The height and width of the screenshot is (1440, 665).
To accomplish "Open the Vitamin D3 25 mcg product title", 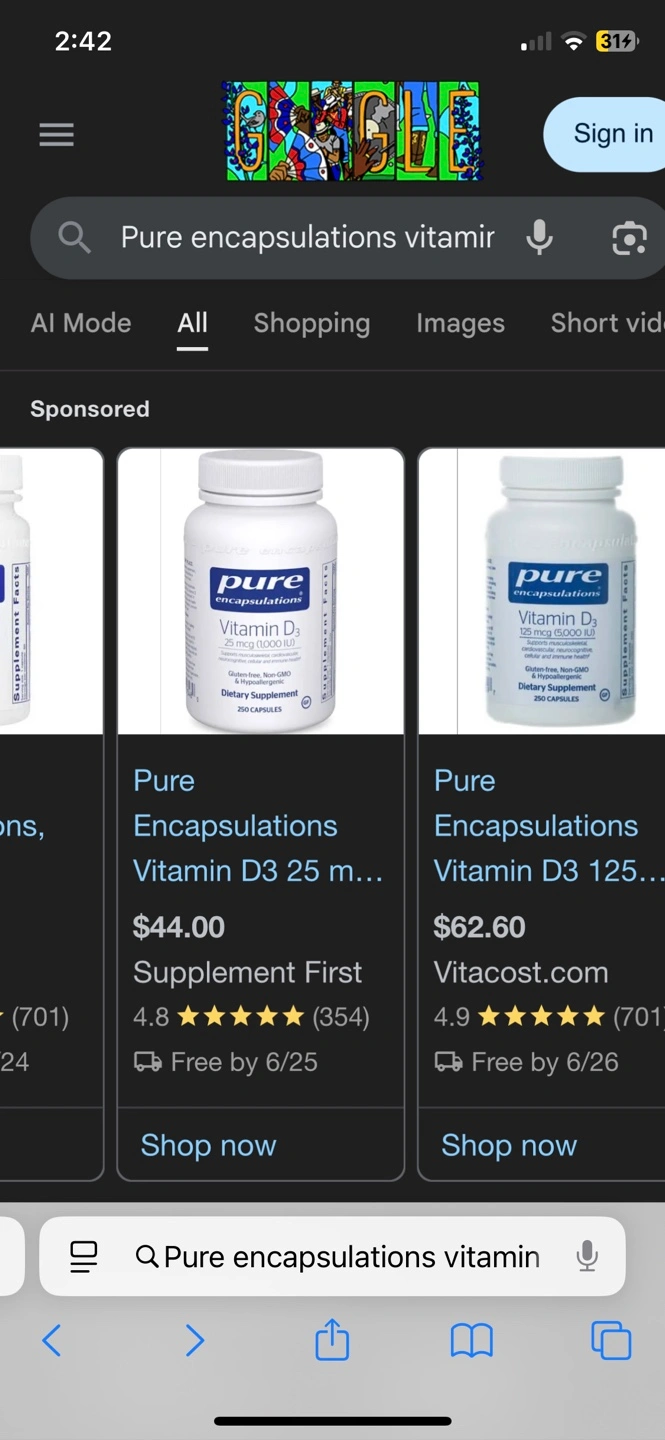I will 257,826.
